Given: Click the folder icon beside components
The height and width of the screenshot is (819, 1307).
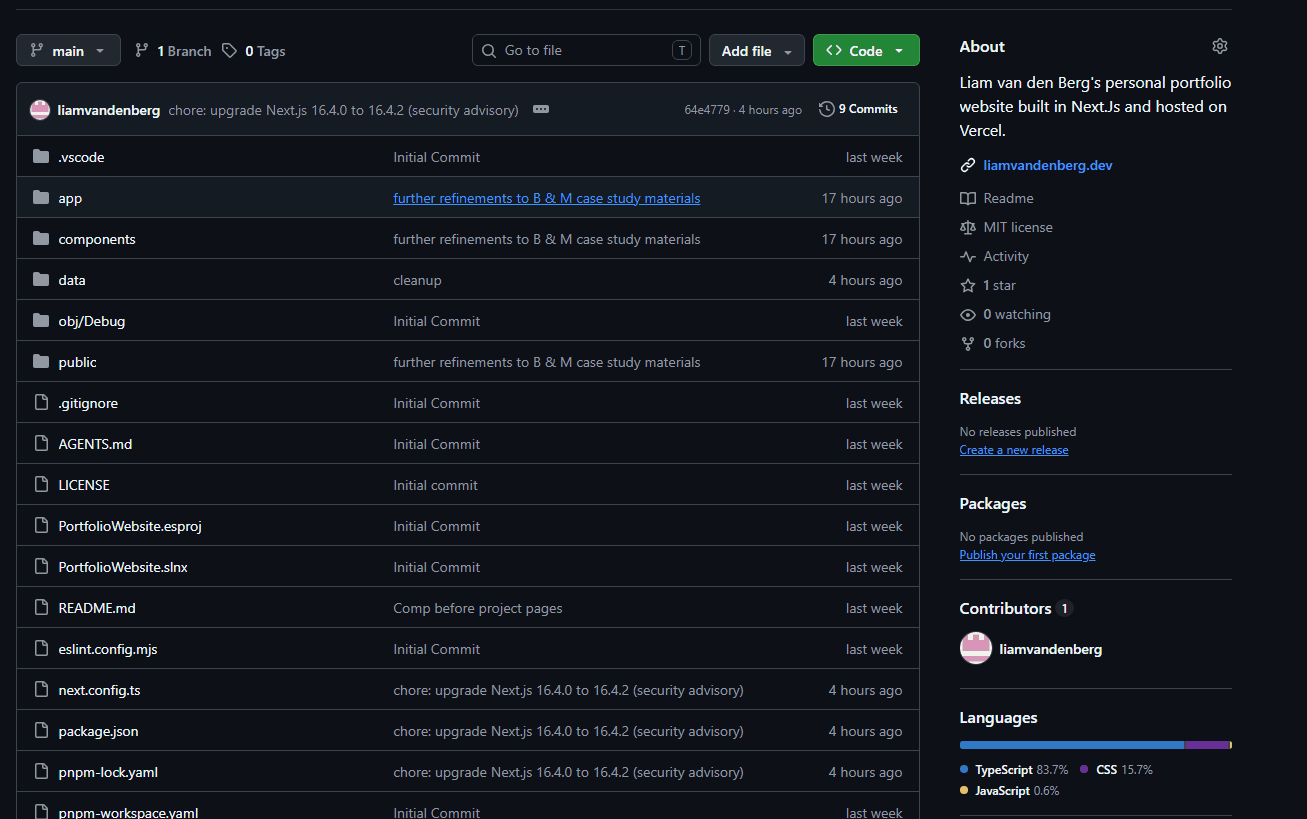Looking at the screenshot, I should tap(41, 239).
